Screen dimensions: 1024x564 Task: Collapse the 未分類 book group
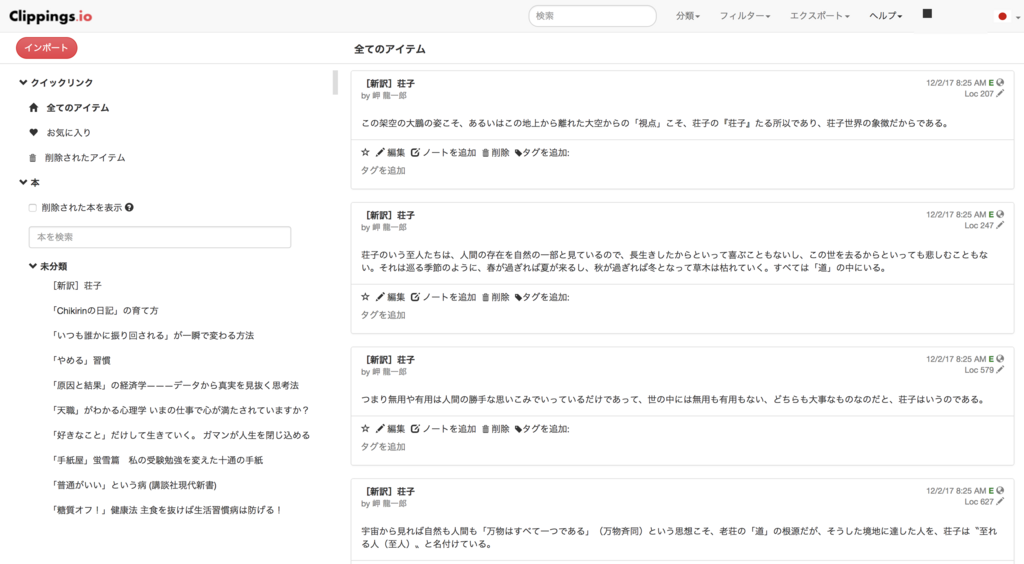point(48,266)
